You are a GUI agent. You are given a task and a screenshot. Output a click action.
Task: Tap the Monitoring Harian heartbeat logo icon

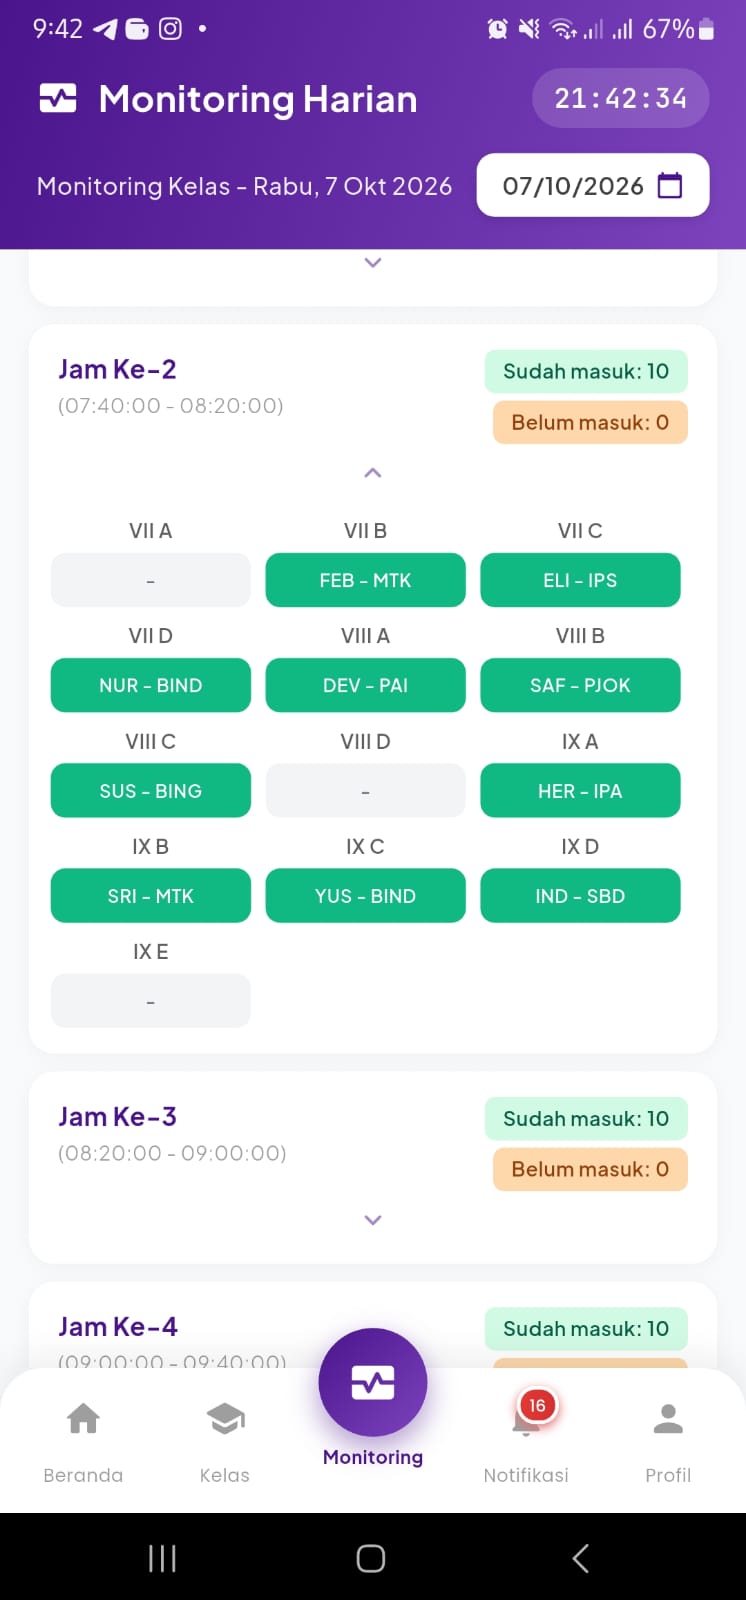[58, 98]
